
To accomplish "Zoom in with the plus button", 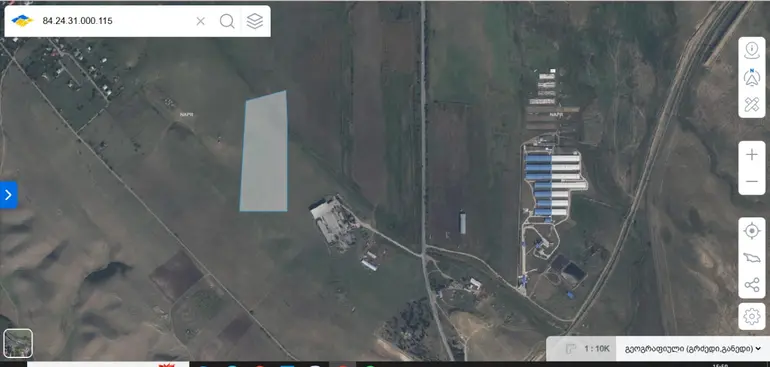I will tap(751, 155).
